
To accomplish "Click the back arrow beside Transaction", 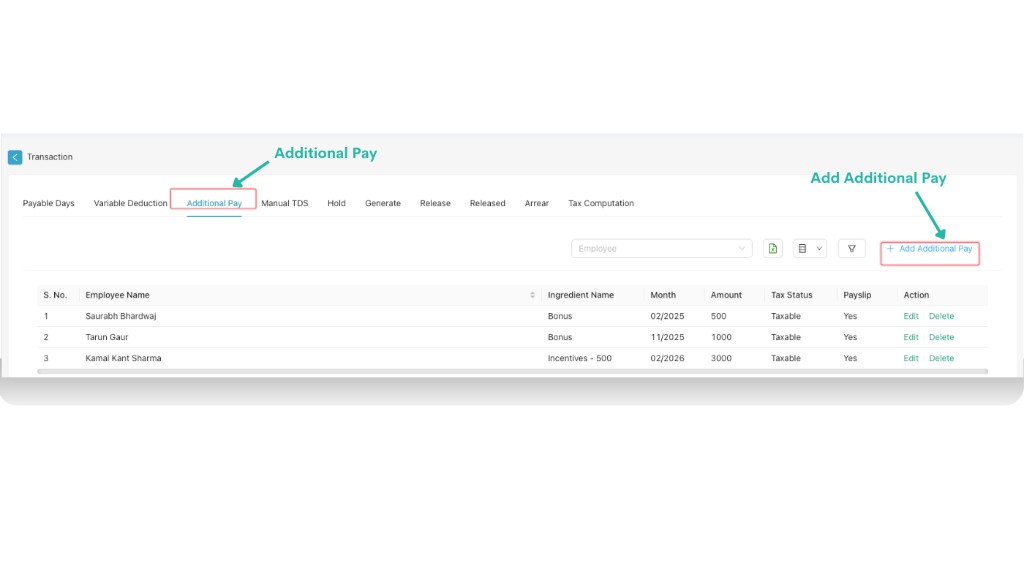I will 15,157.
